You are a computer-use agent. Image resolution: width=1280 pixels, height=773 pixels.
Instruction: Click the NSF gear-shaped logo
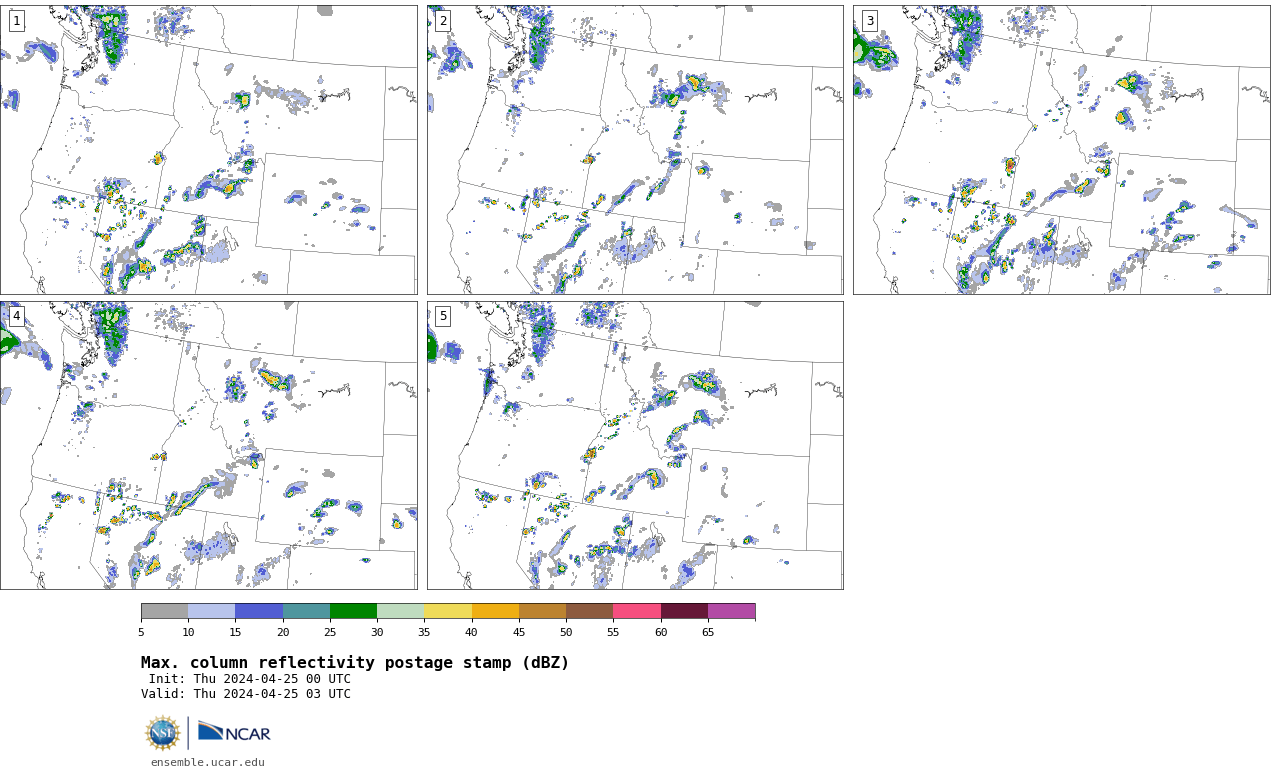point(162,733)
